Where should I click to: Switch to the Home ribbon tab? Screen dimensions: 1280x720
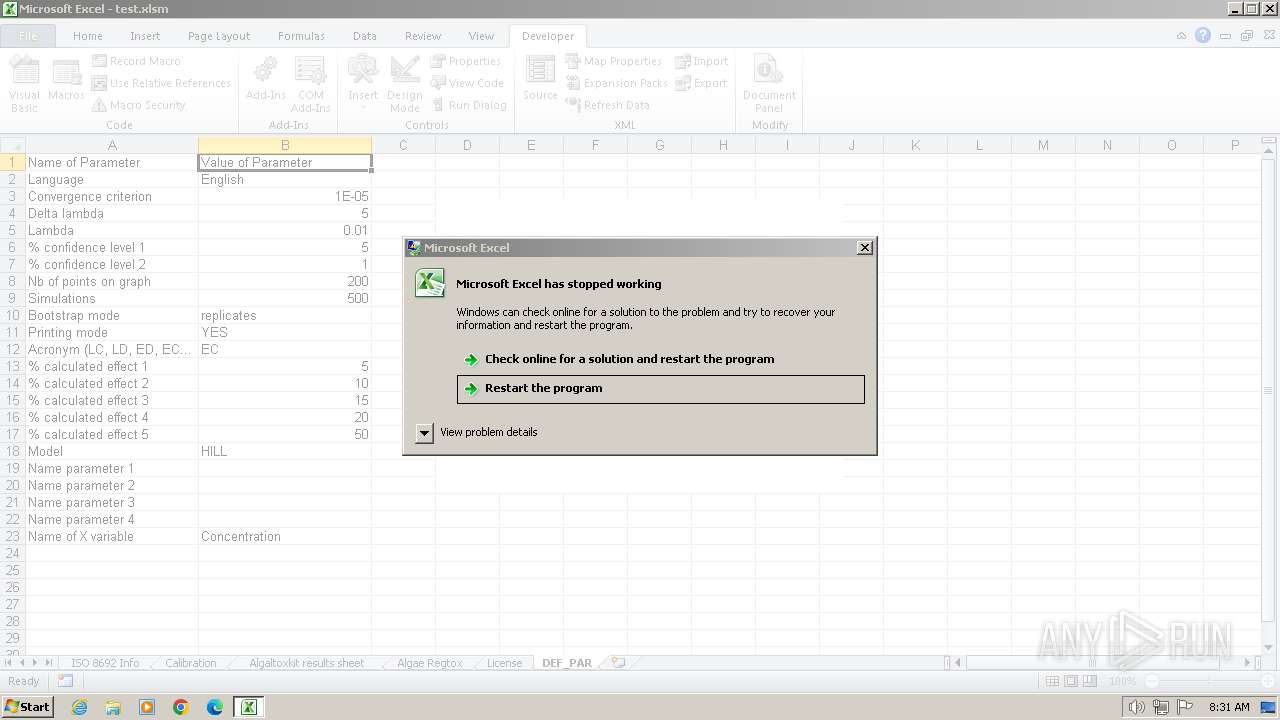click(87, 35)
